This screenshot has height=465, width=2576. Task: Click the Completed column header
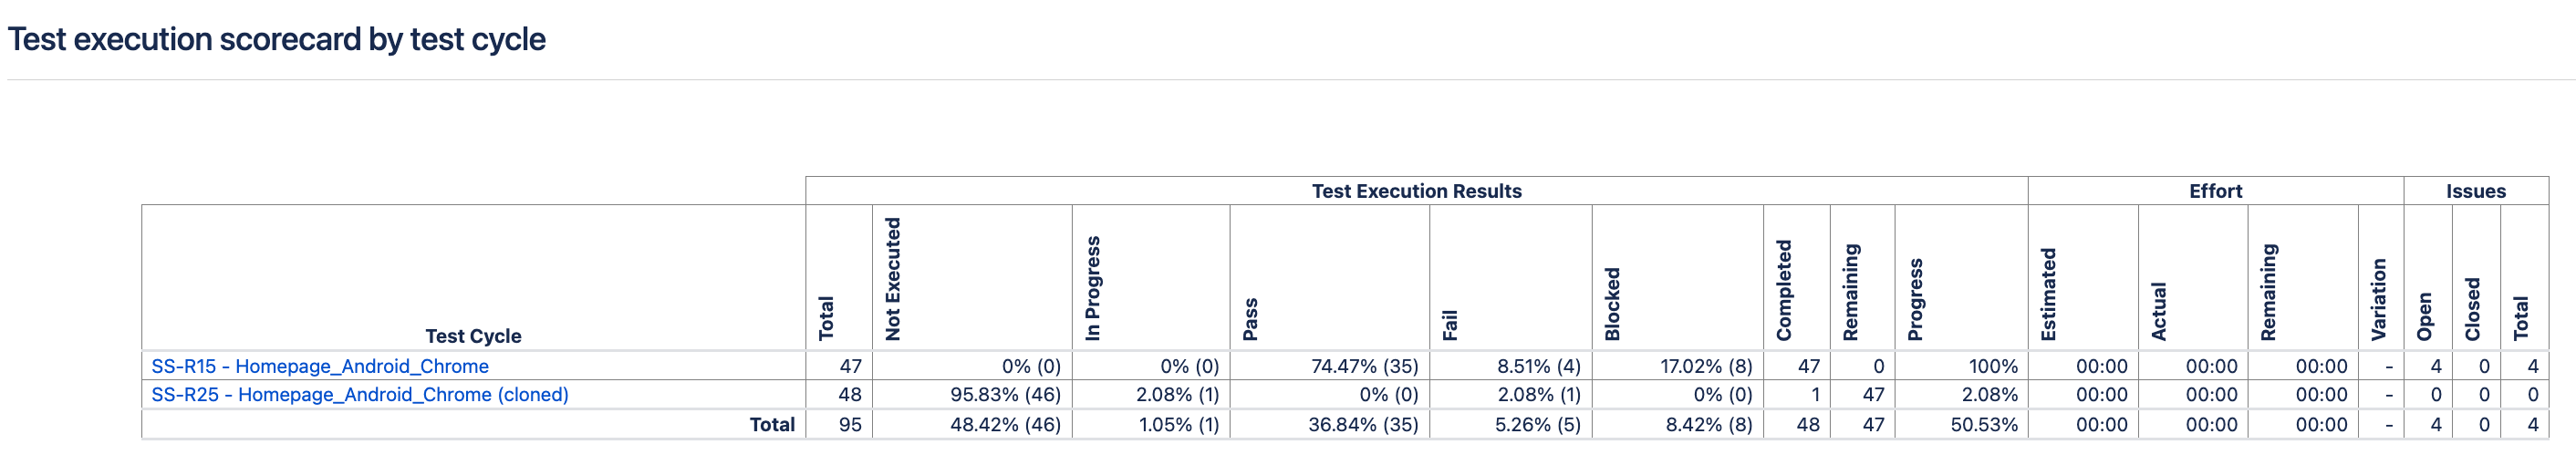pos(1784,290)
